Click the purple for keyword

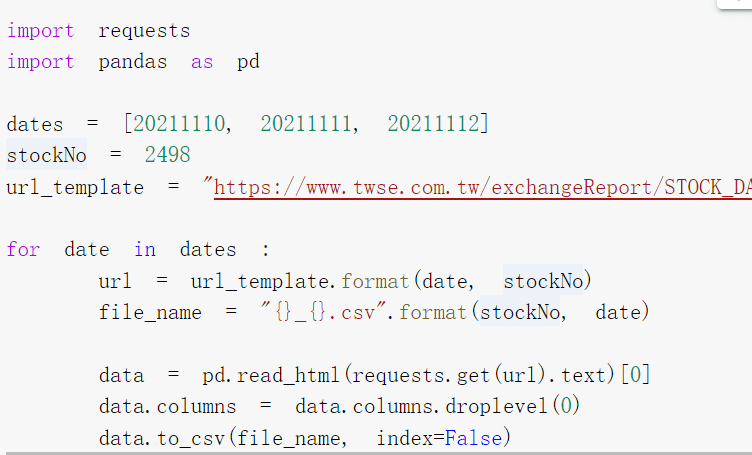23,249
